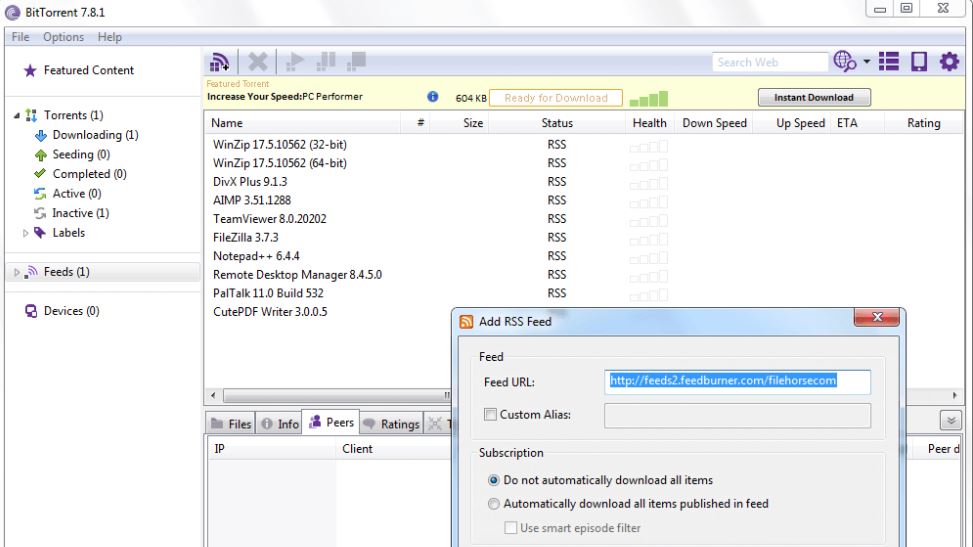Click the horizontal scrollbar's left arrow
This screenshot has width=973, height=547.
click(213, 396)
